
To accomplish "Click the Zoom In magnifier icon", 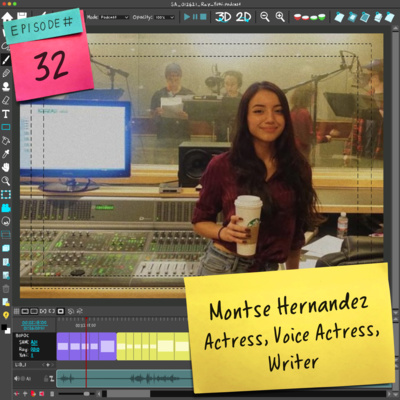I will point(280,17).
